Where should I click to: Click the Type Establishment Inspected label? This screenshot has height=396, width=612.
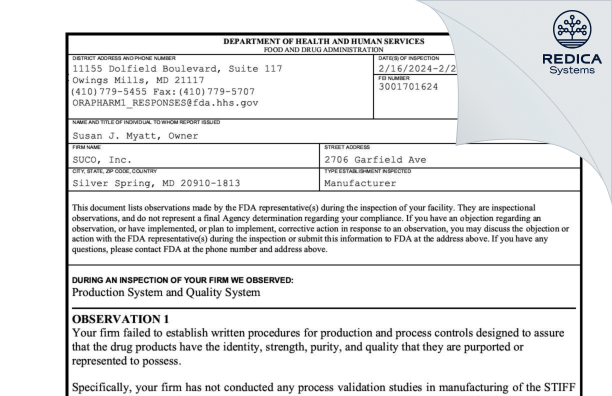tap(367, 171)
